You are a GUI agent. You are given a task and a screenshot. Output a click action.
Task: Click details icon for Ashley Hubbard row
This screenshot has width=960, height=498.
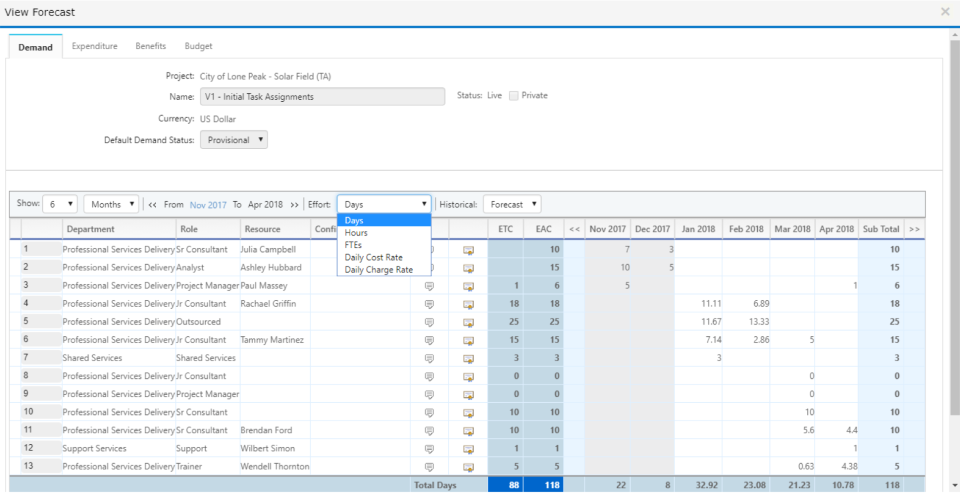[x=468, y=268]
